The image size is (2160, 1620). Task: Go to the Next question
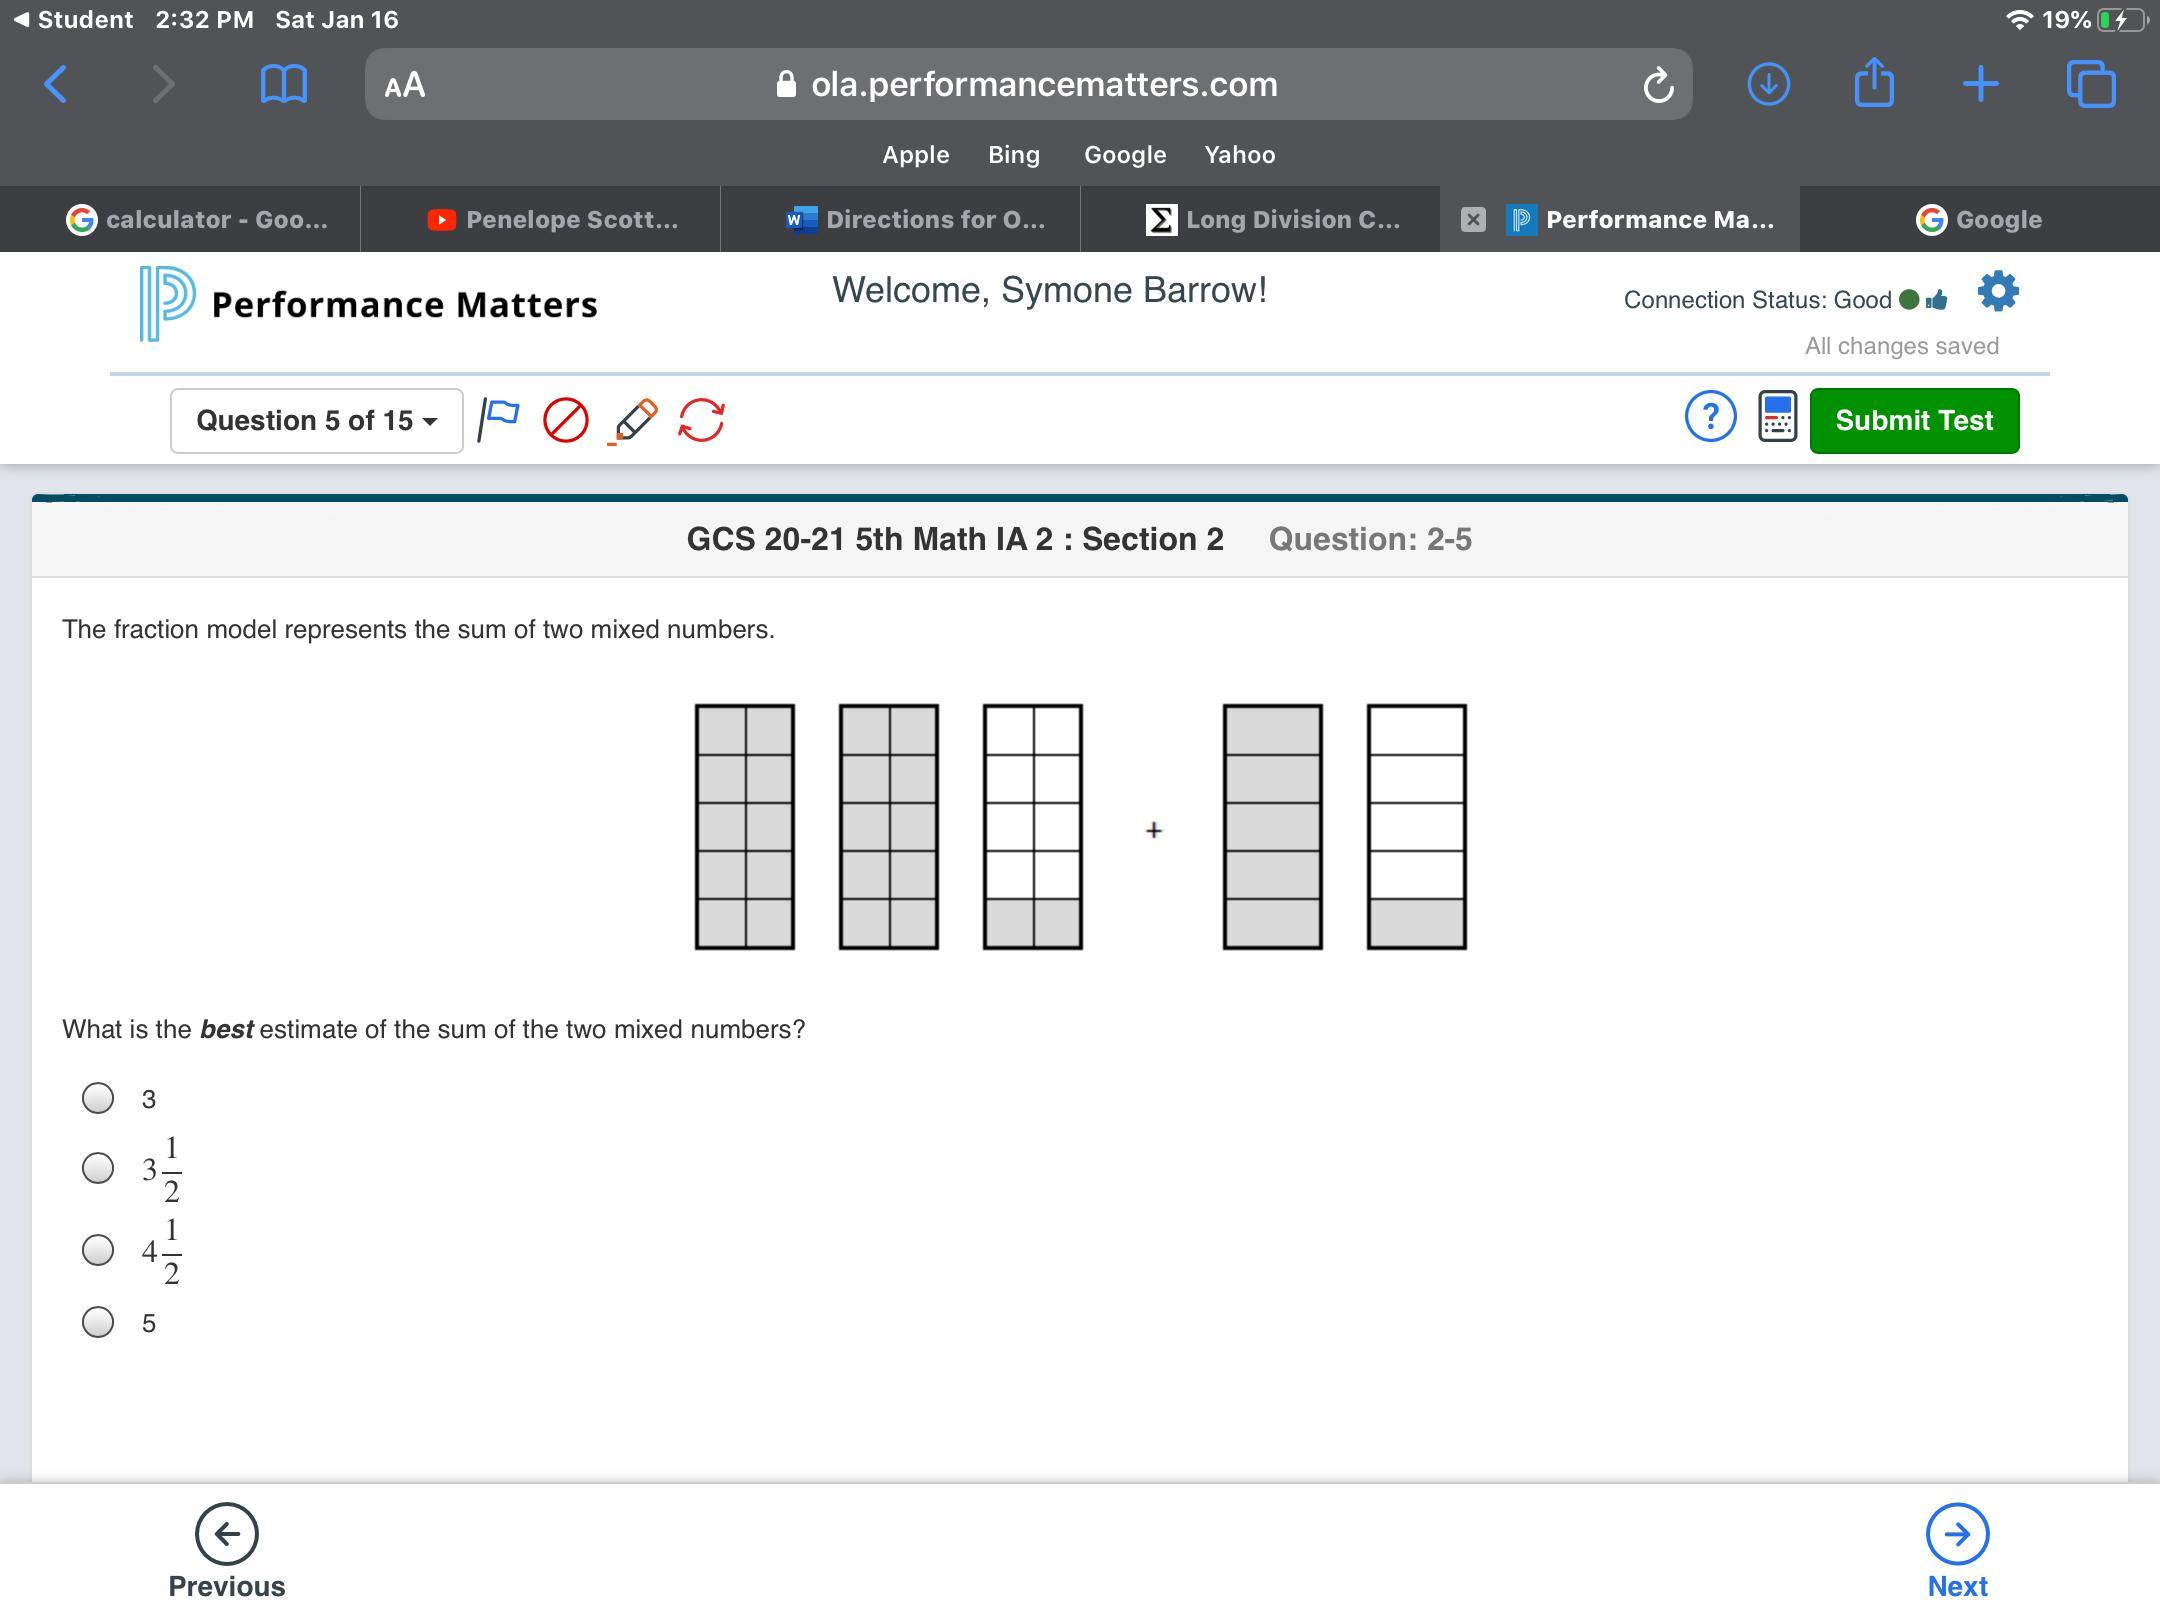(1957, 1550)
